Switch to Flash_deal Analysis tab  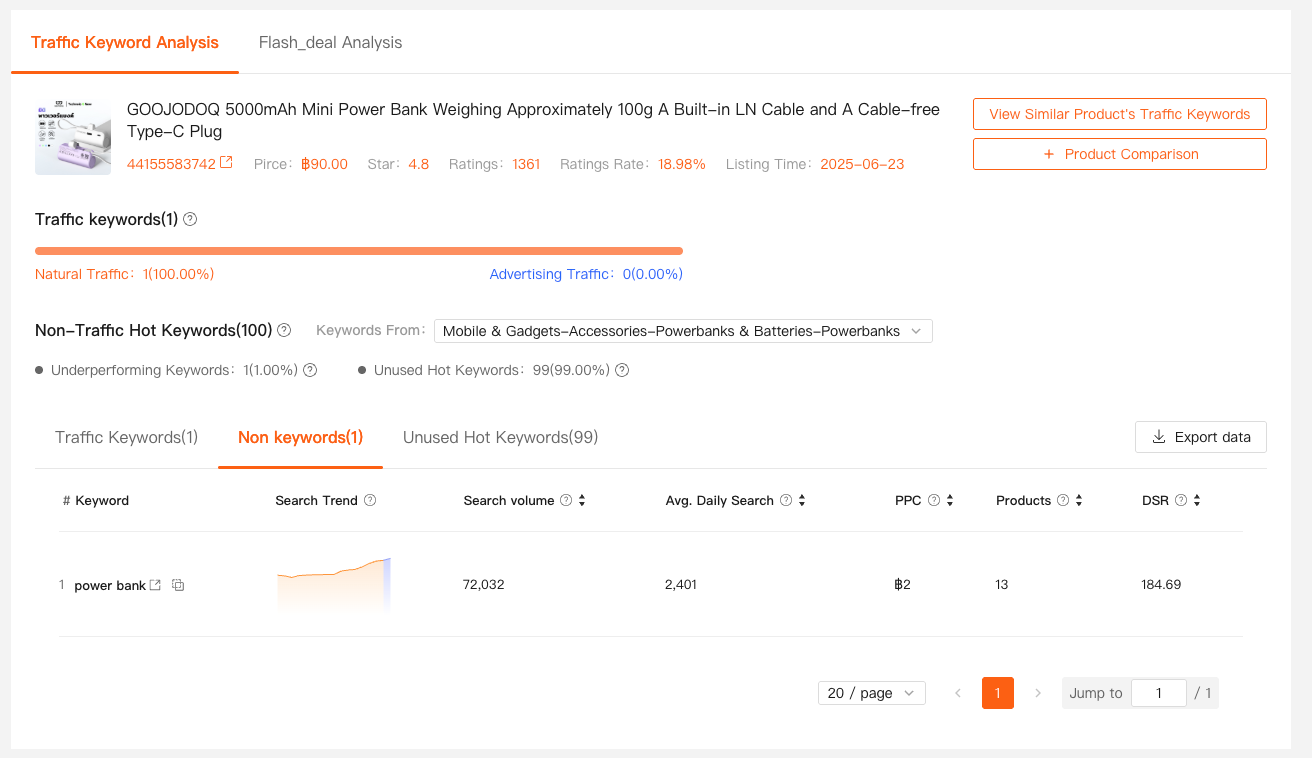pos(330,42)
